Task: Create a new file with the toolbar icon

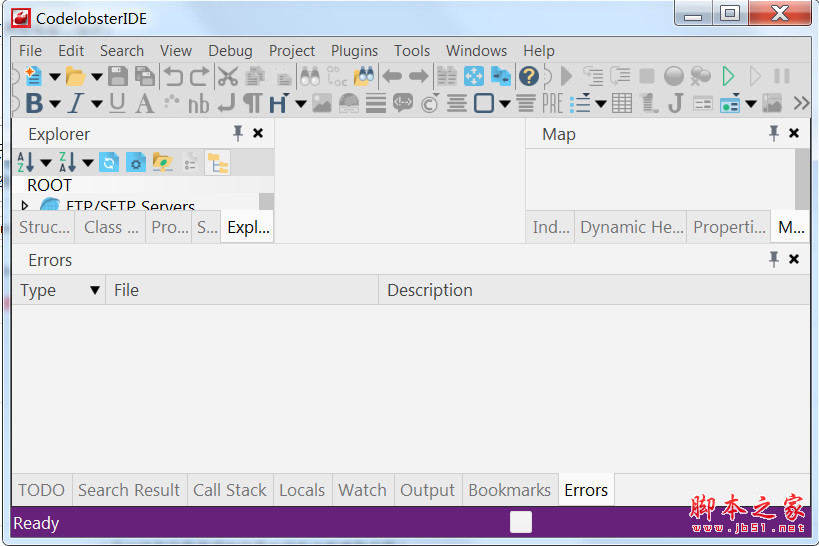Action: pyautogui.click(x=33, y=76)
